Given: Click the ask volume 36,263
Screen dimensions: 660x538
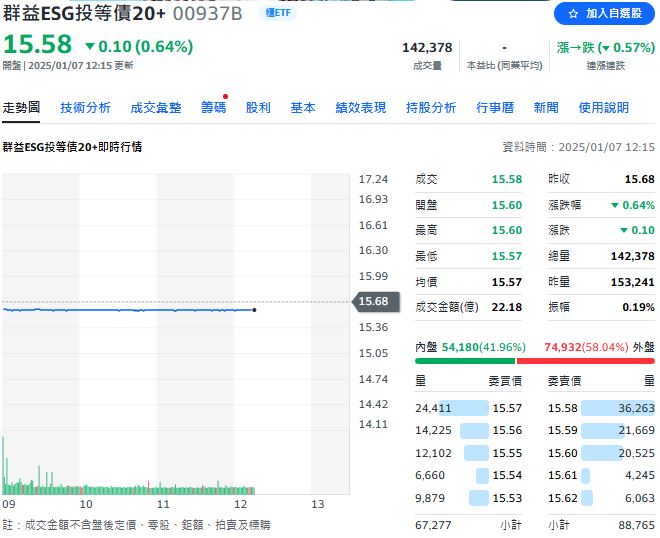Looking at the screenshot, I should click(636, 408).
